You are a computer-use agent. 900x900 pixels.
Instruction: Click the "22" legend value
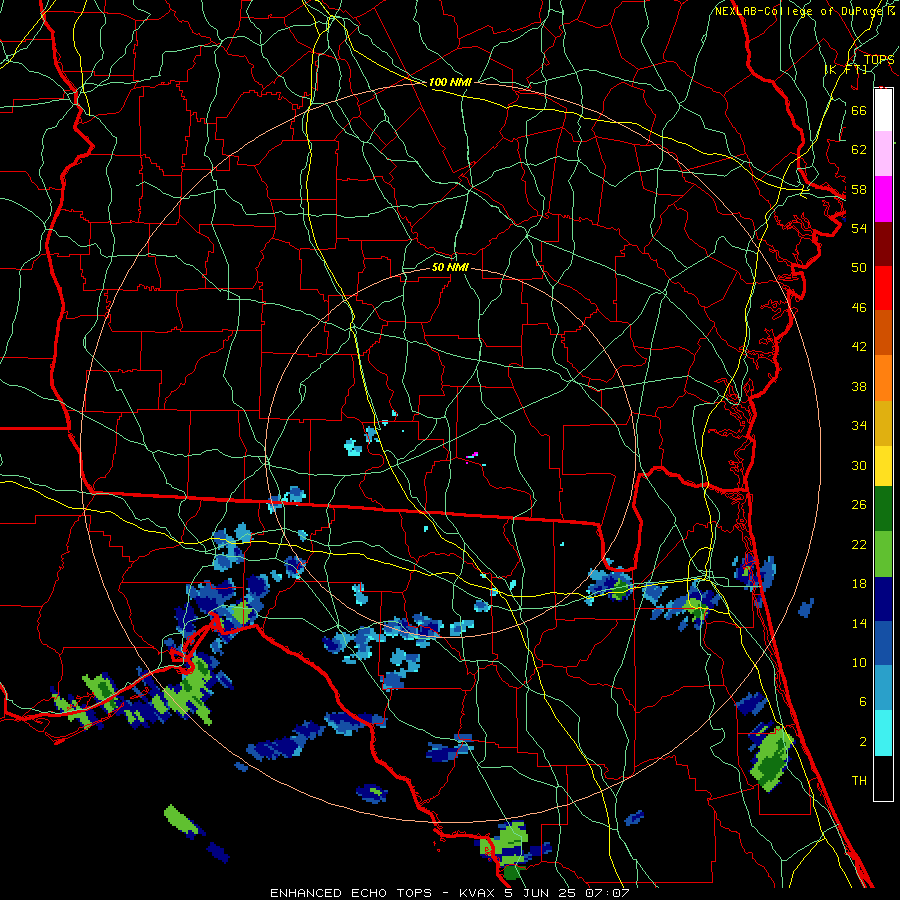point(859,545)
